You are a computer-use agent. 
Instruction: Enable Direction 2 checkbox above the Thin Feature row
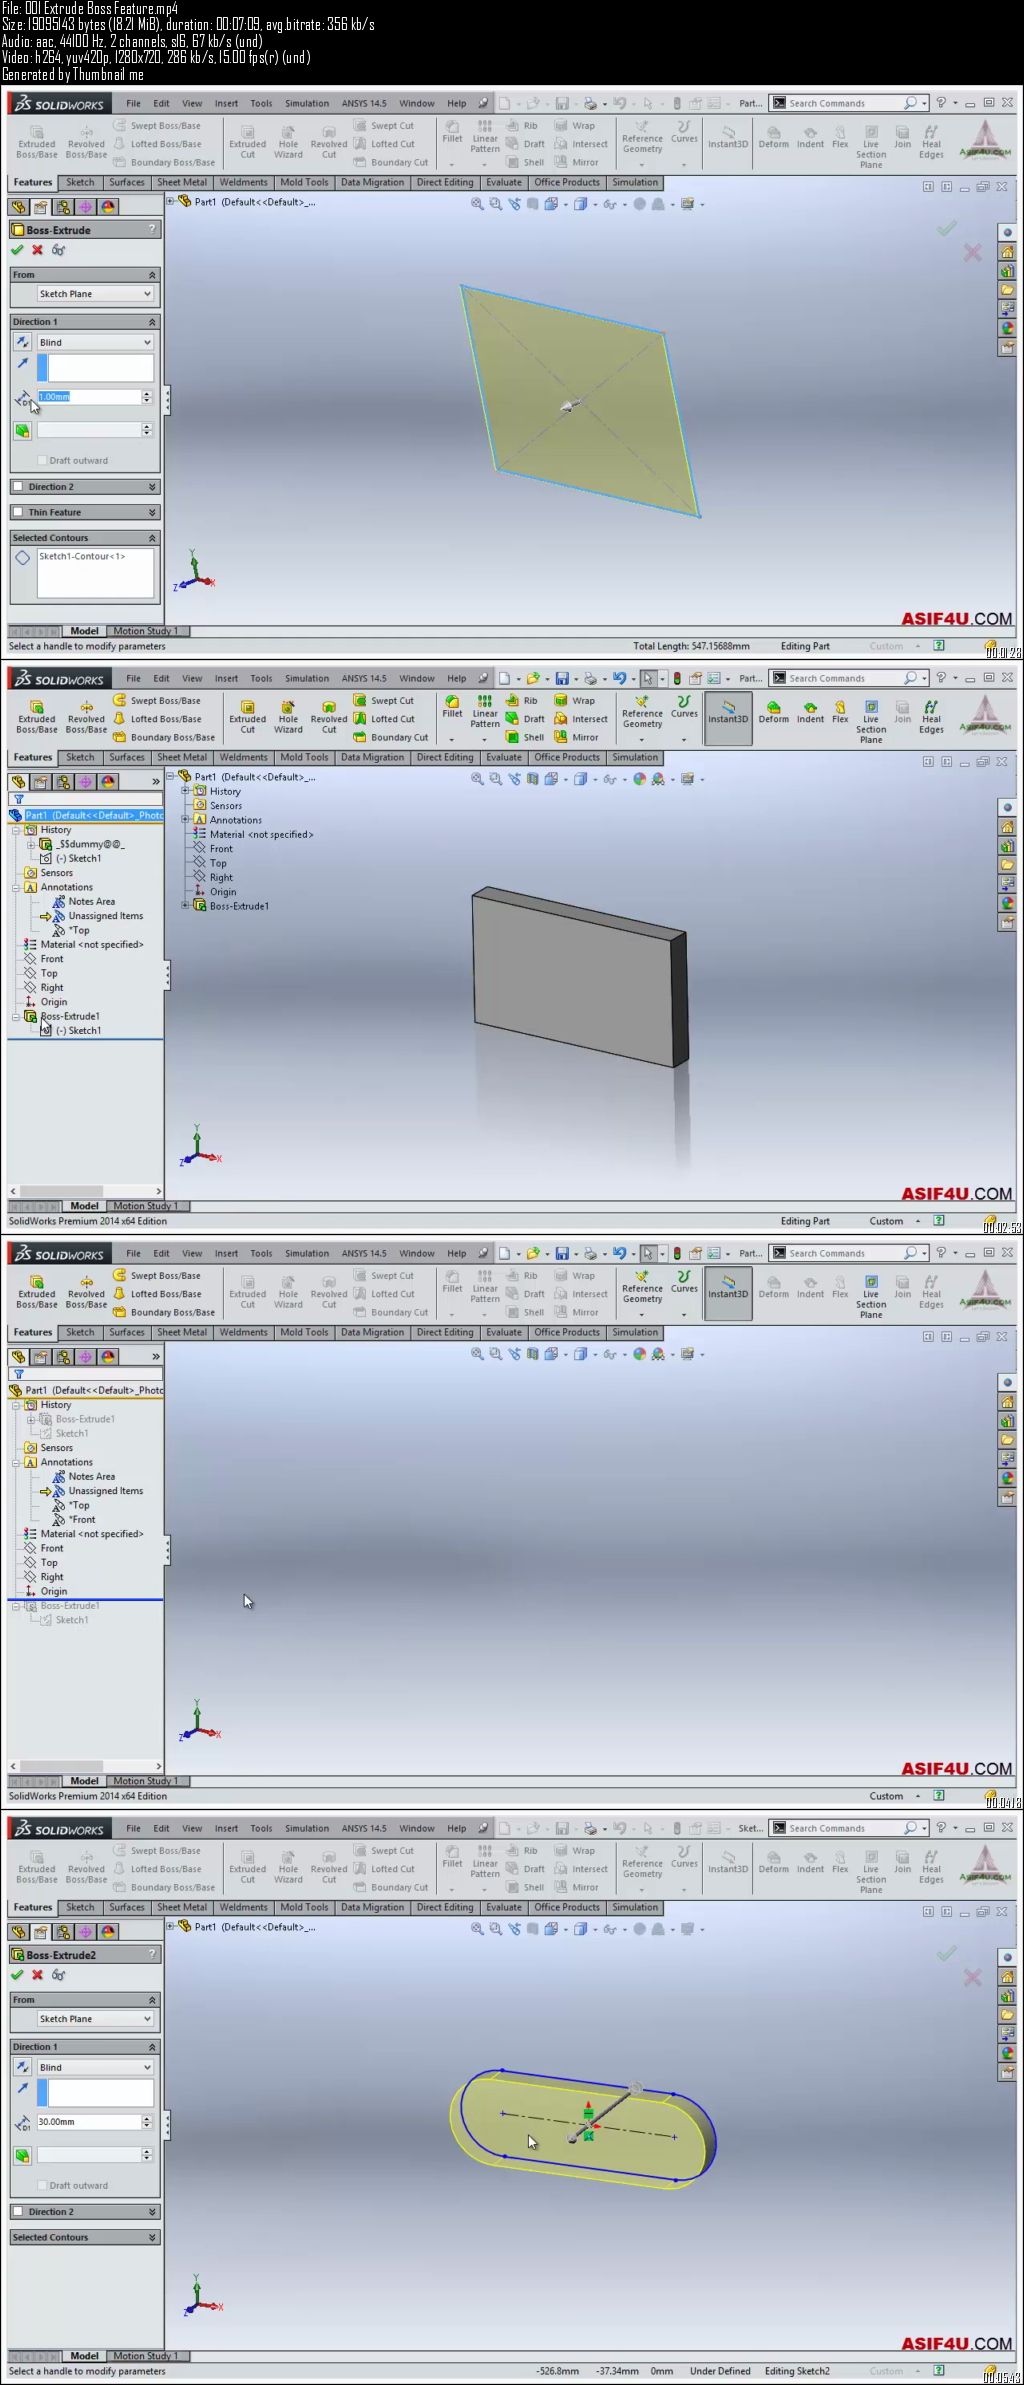18,487
